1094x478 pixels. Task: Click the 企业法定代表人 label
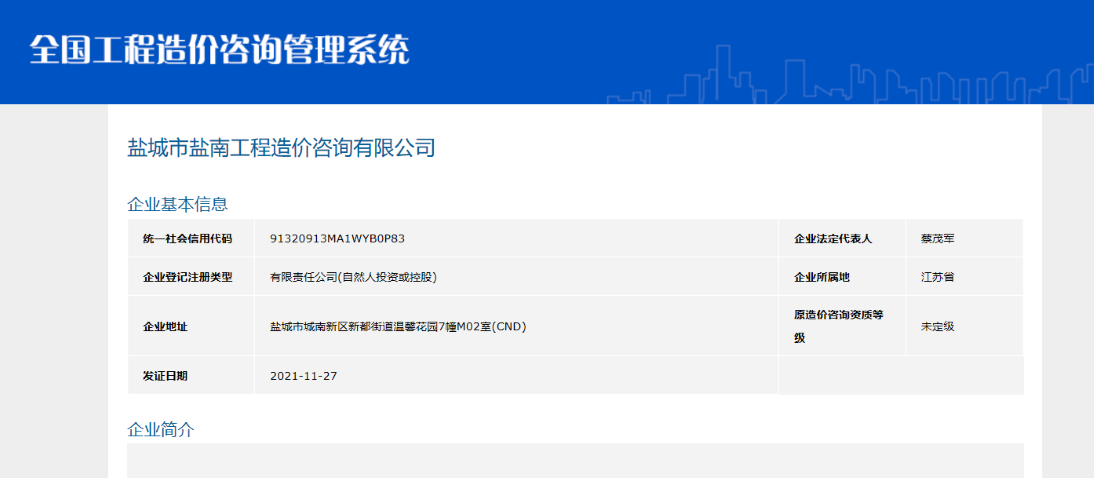(x=833, y=239)
